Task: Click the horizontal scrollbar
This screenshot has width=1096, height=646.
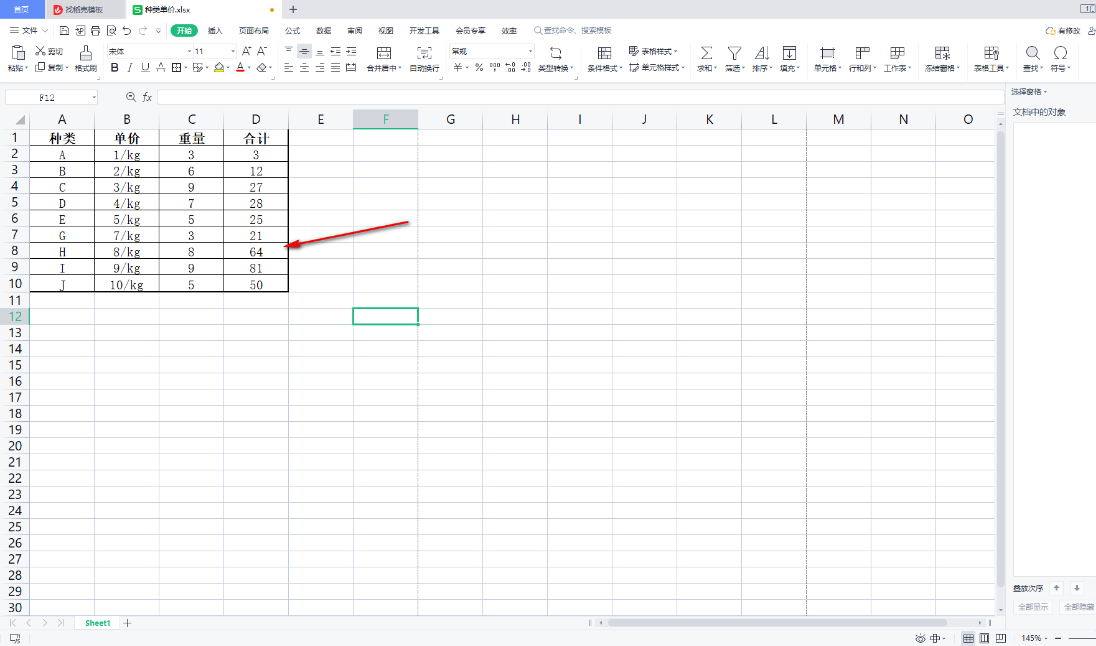Action: (x=777, y=622)
